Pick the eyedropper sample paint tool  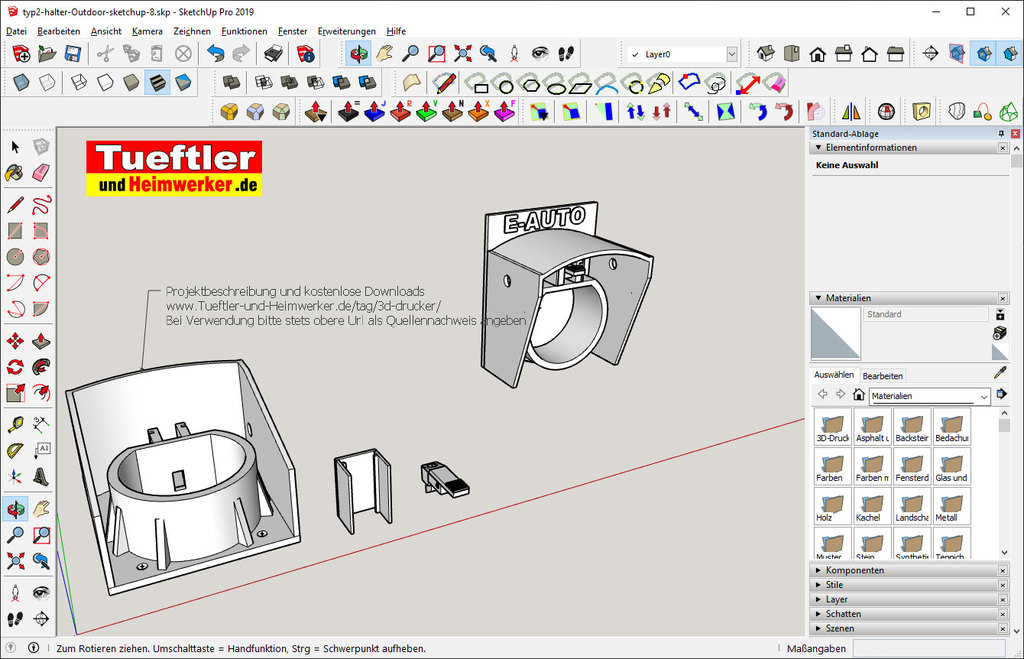coord(1000,372)
